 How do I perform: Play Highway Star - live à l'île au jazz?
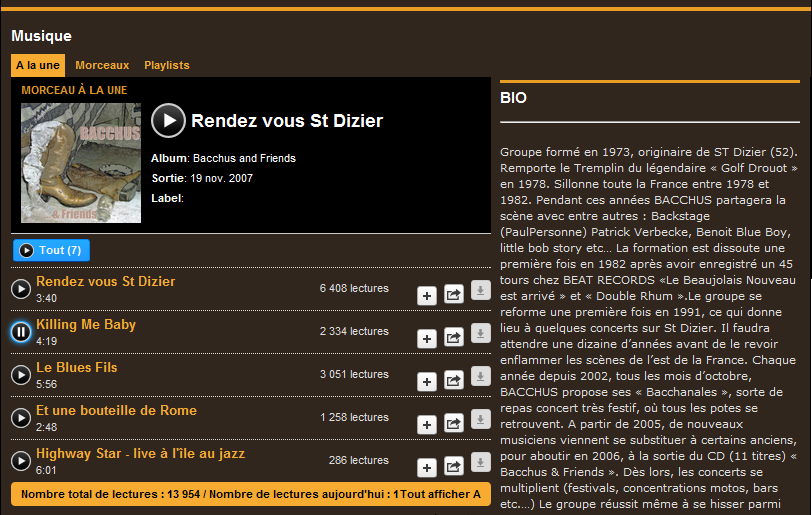click(21, 461)
